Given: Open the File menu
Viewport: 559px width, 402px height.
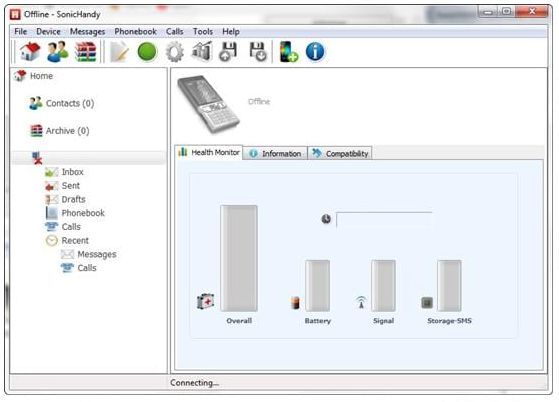Looking at the screenshot, I should click(x=21, y=32).
